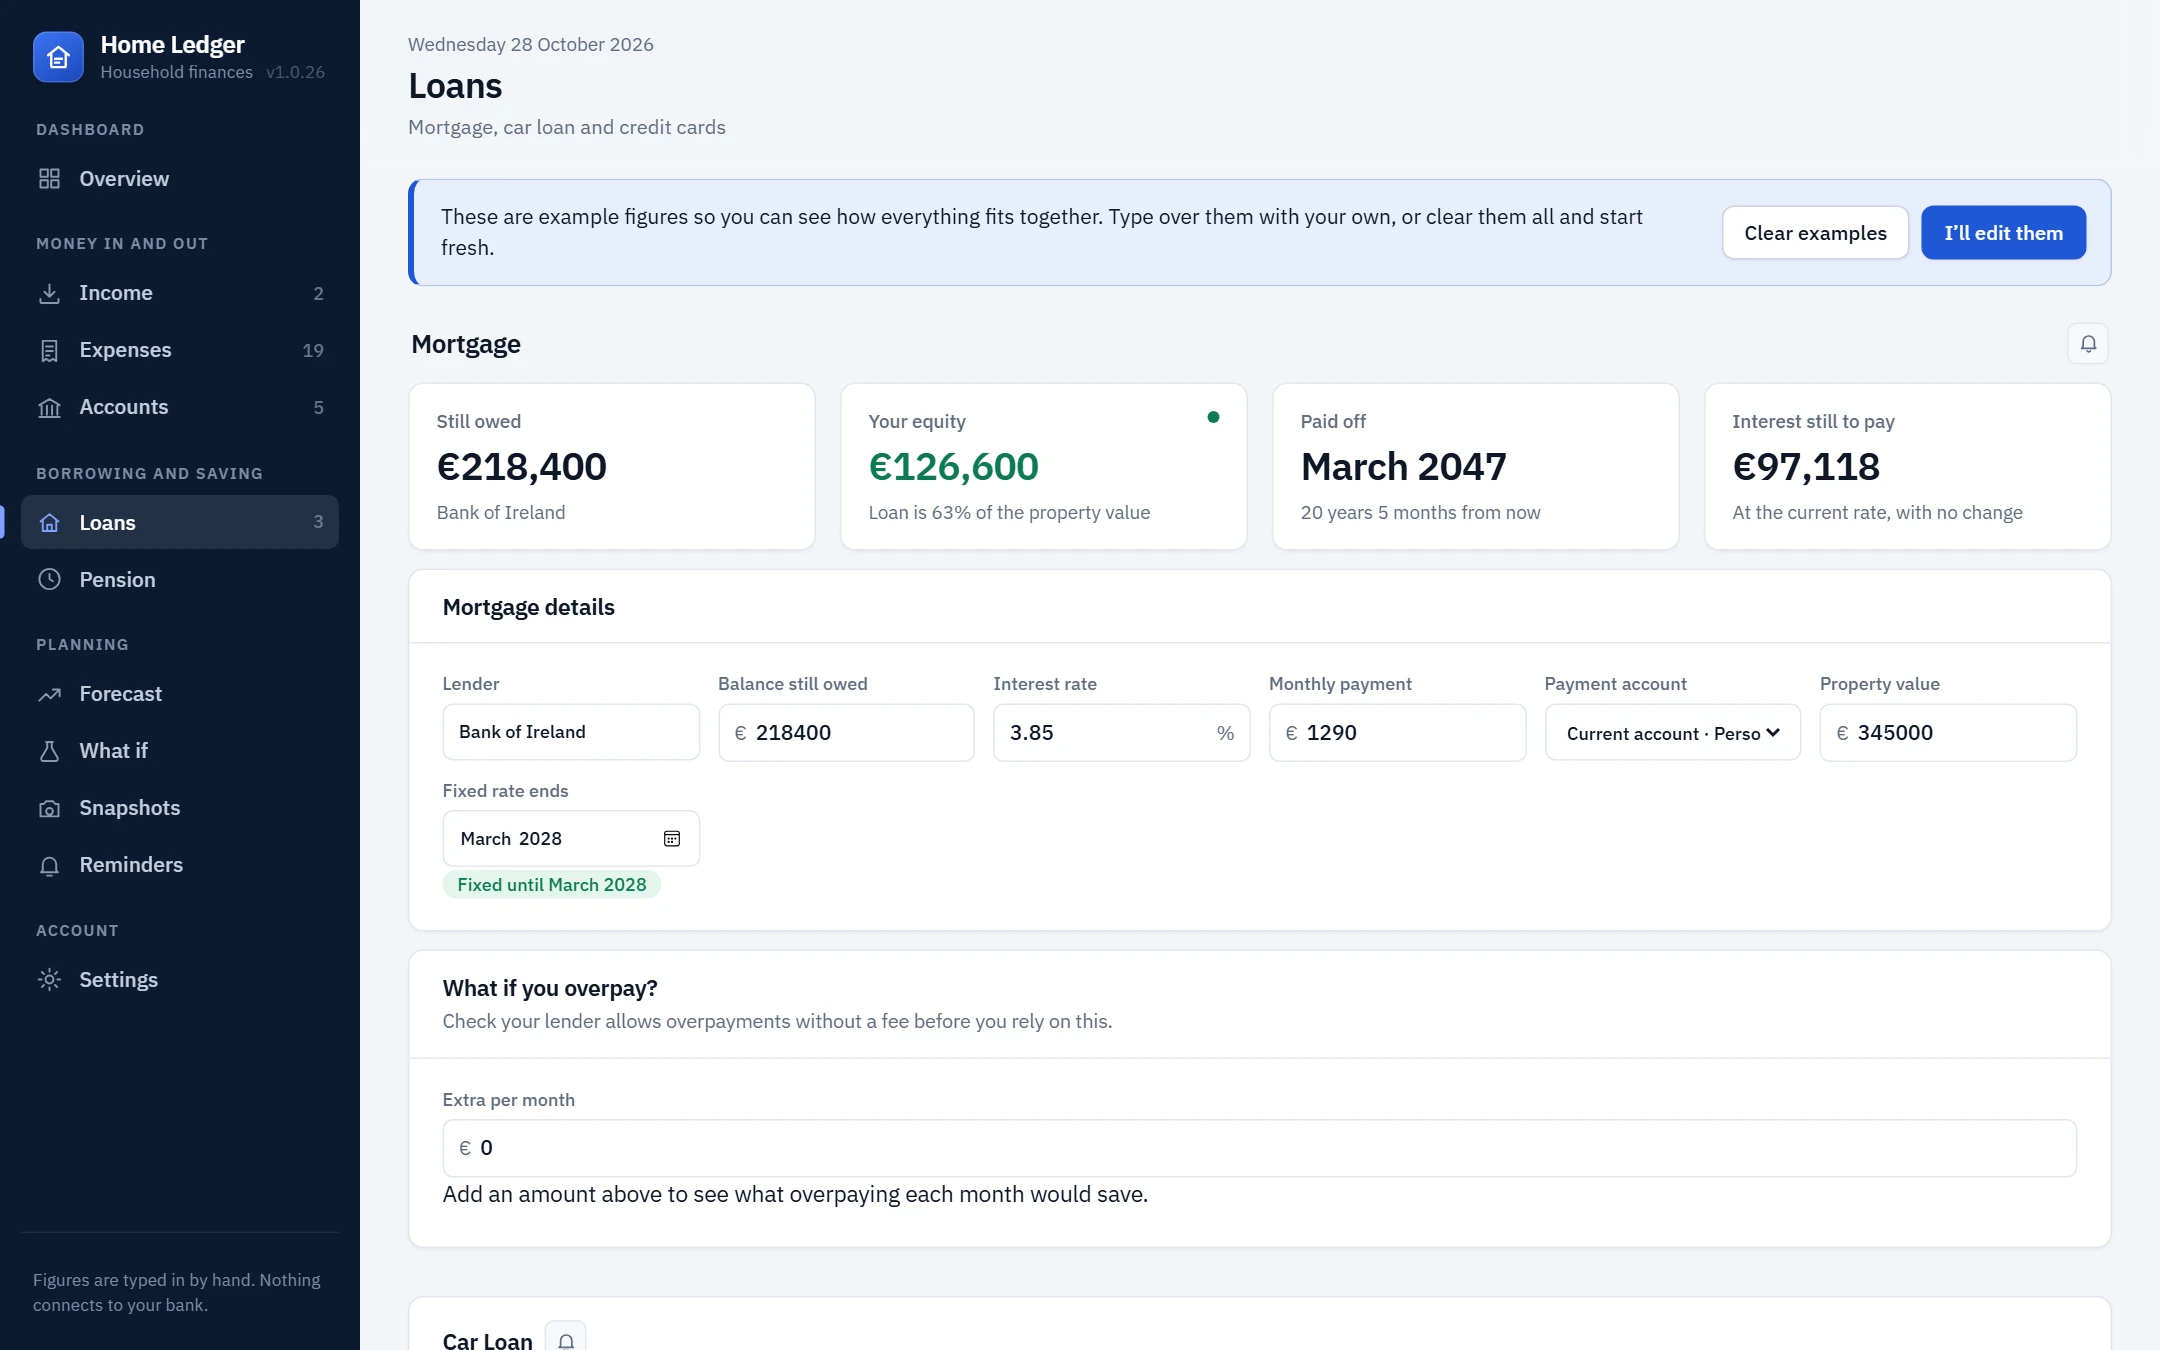
Task: Click the Clear examples button
Action: point(1815,233)
